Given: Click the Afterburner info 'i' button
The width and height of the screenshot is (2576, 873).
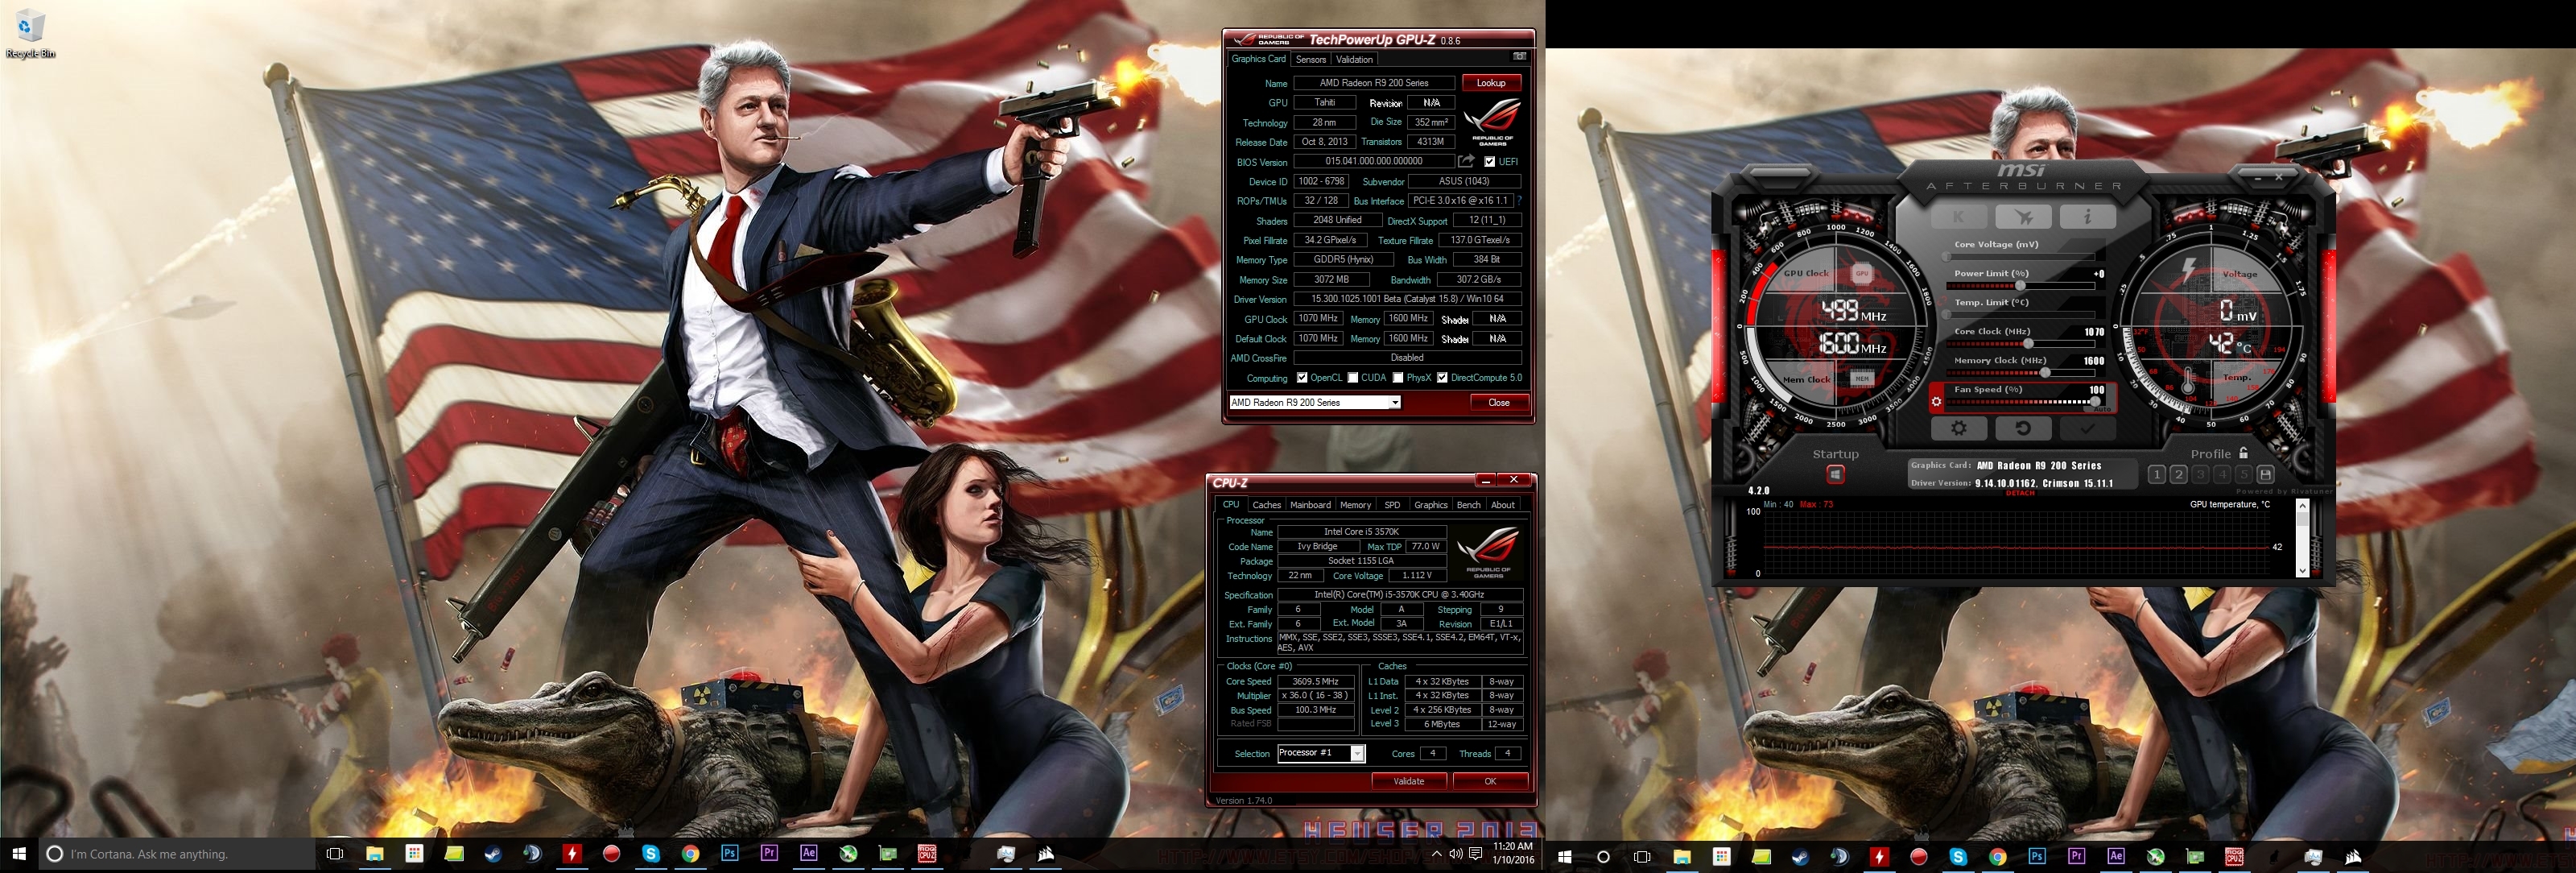Looking at the screenshot, I should (x=2087, y=216).
